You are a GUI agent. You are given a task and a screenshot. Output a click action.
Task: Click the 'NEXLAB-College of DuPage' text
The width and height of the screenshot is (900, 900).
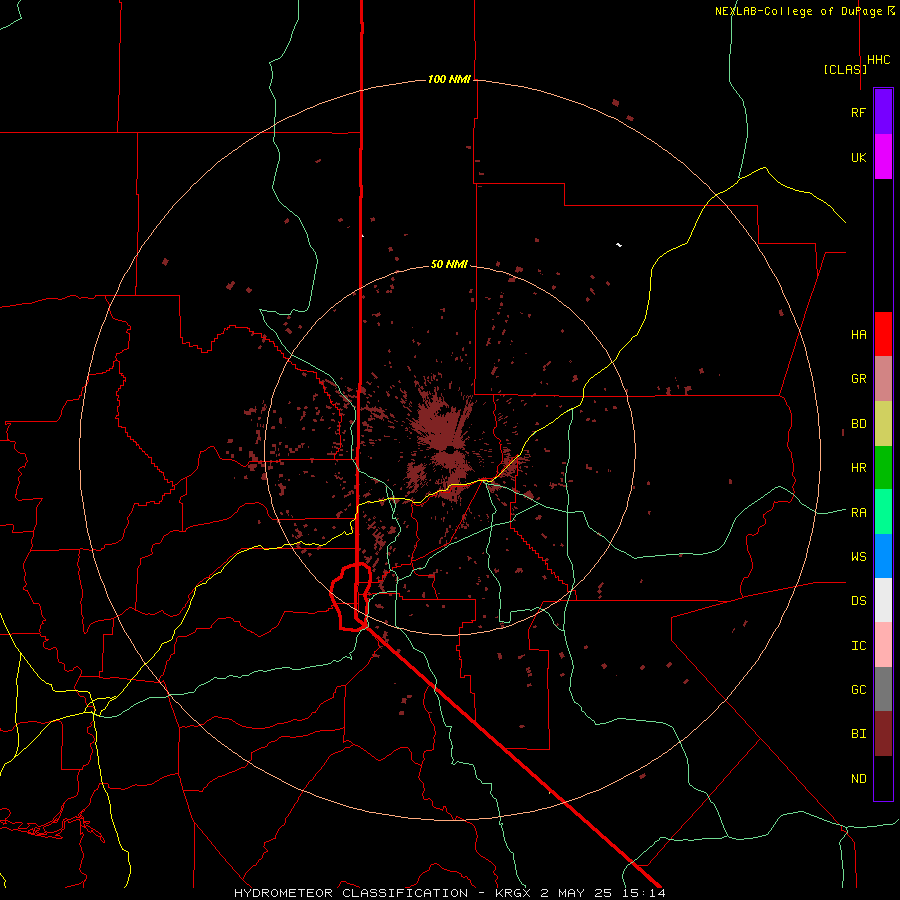(x=798, y=11)
